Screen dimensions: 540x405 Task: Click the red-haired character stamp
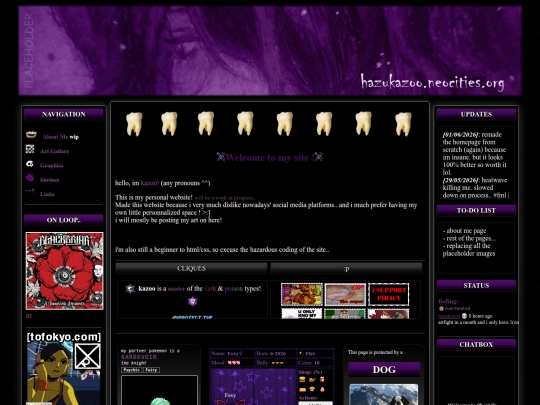click(x=388, y=313)
